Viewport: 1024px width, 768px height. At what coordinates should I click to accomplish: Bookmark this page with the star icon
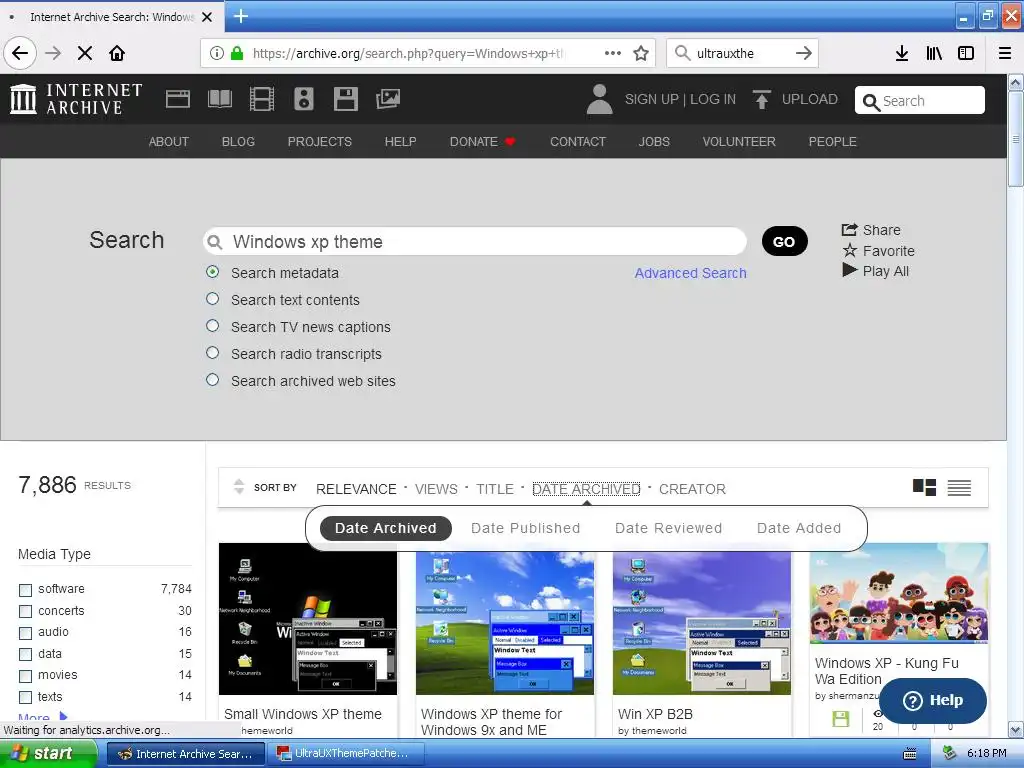pyautogui.click(x=641, y=53)
